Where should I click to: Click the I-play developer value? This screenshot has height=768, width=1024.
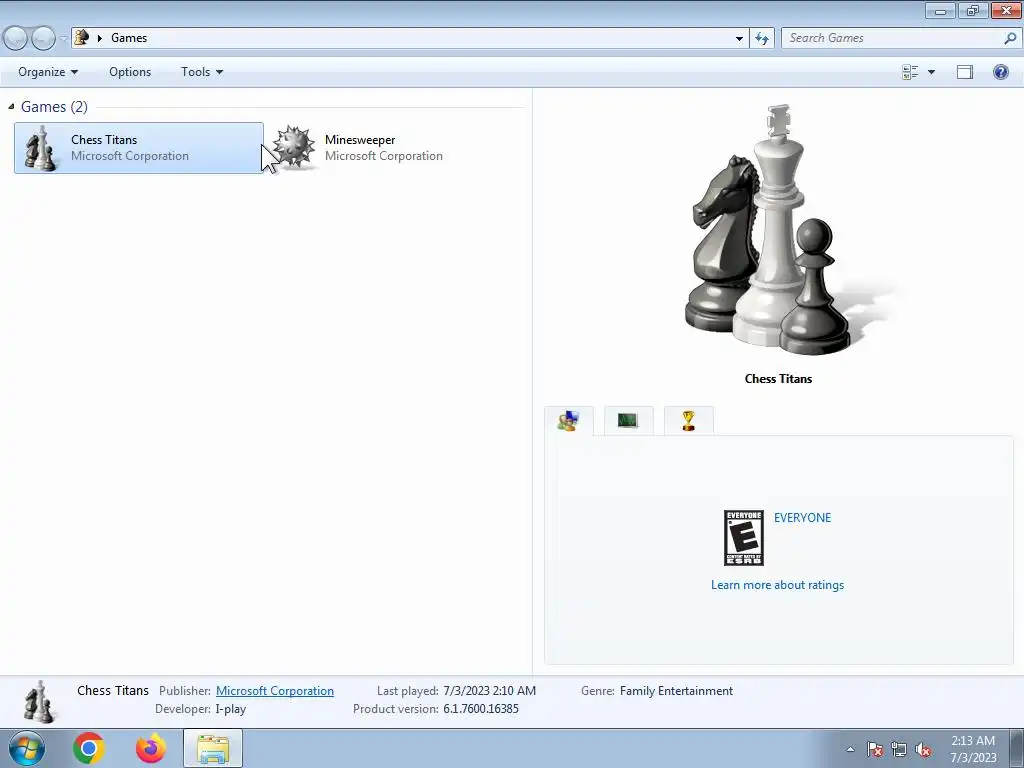point(231,709)
